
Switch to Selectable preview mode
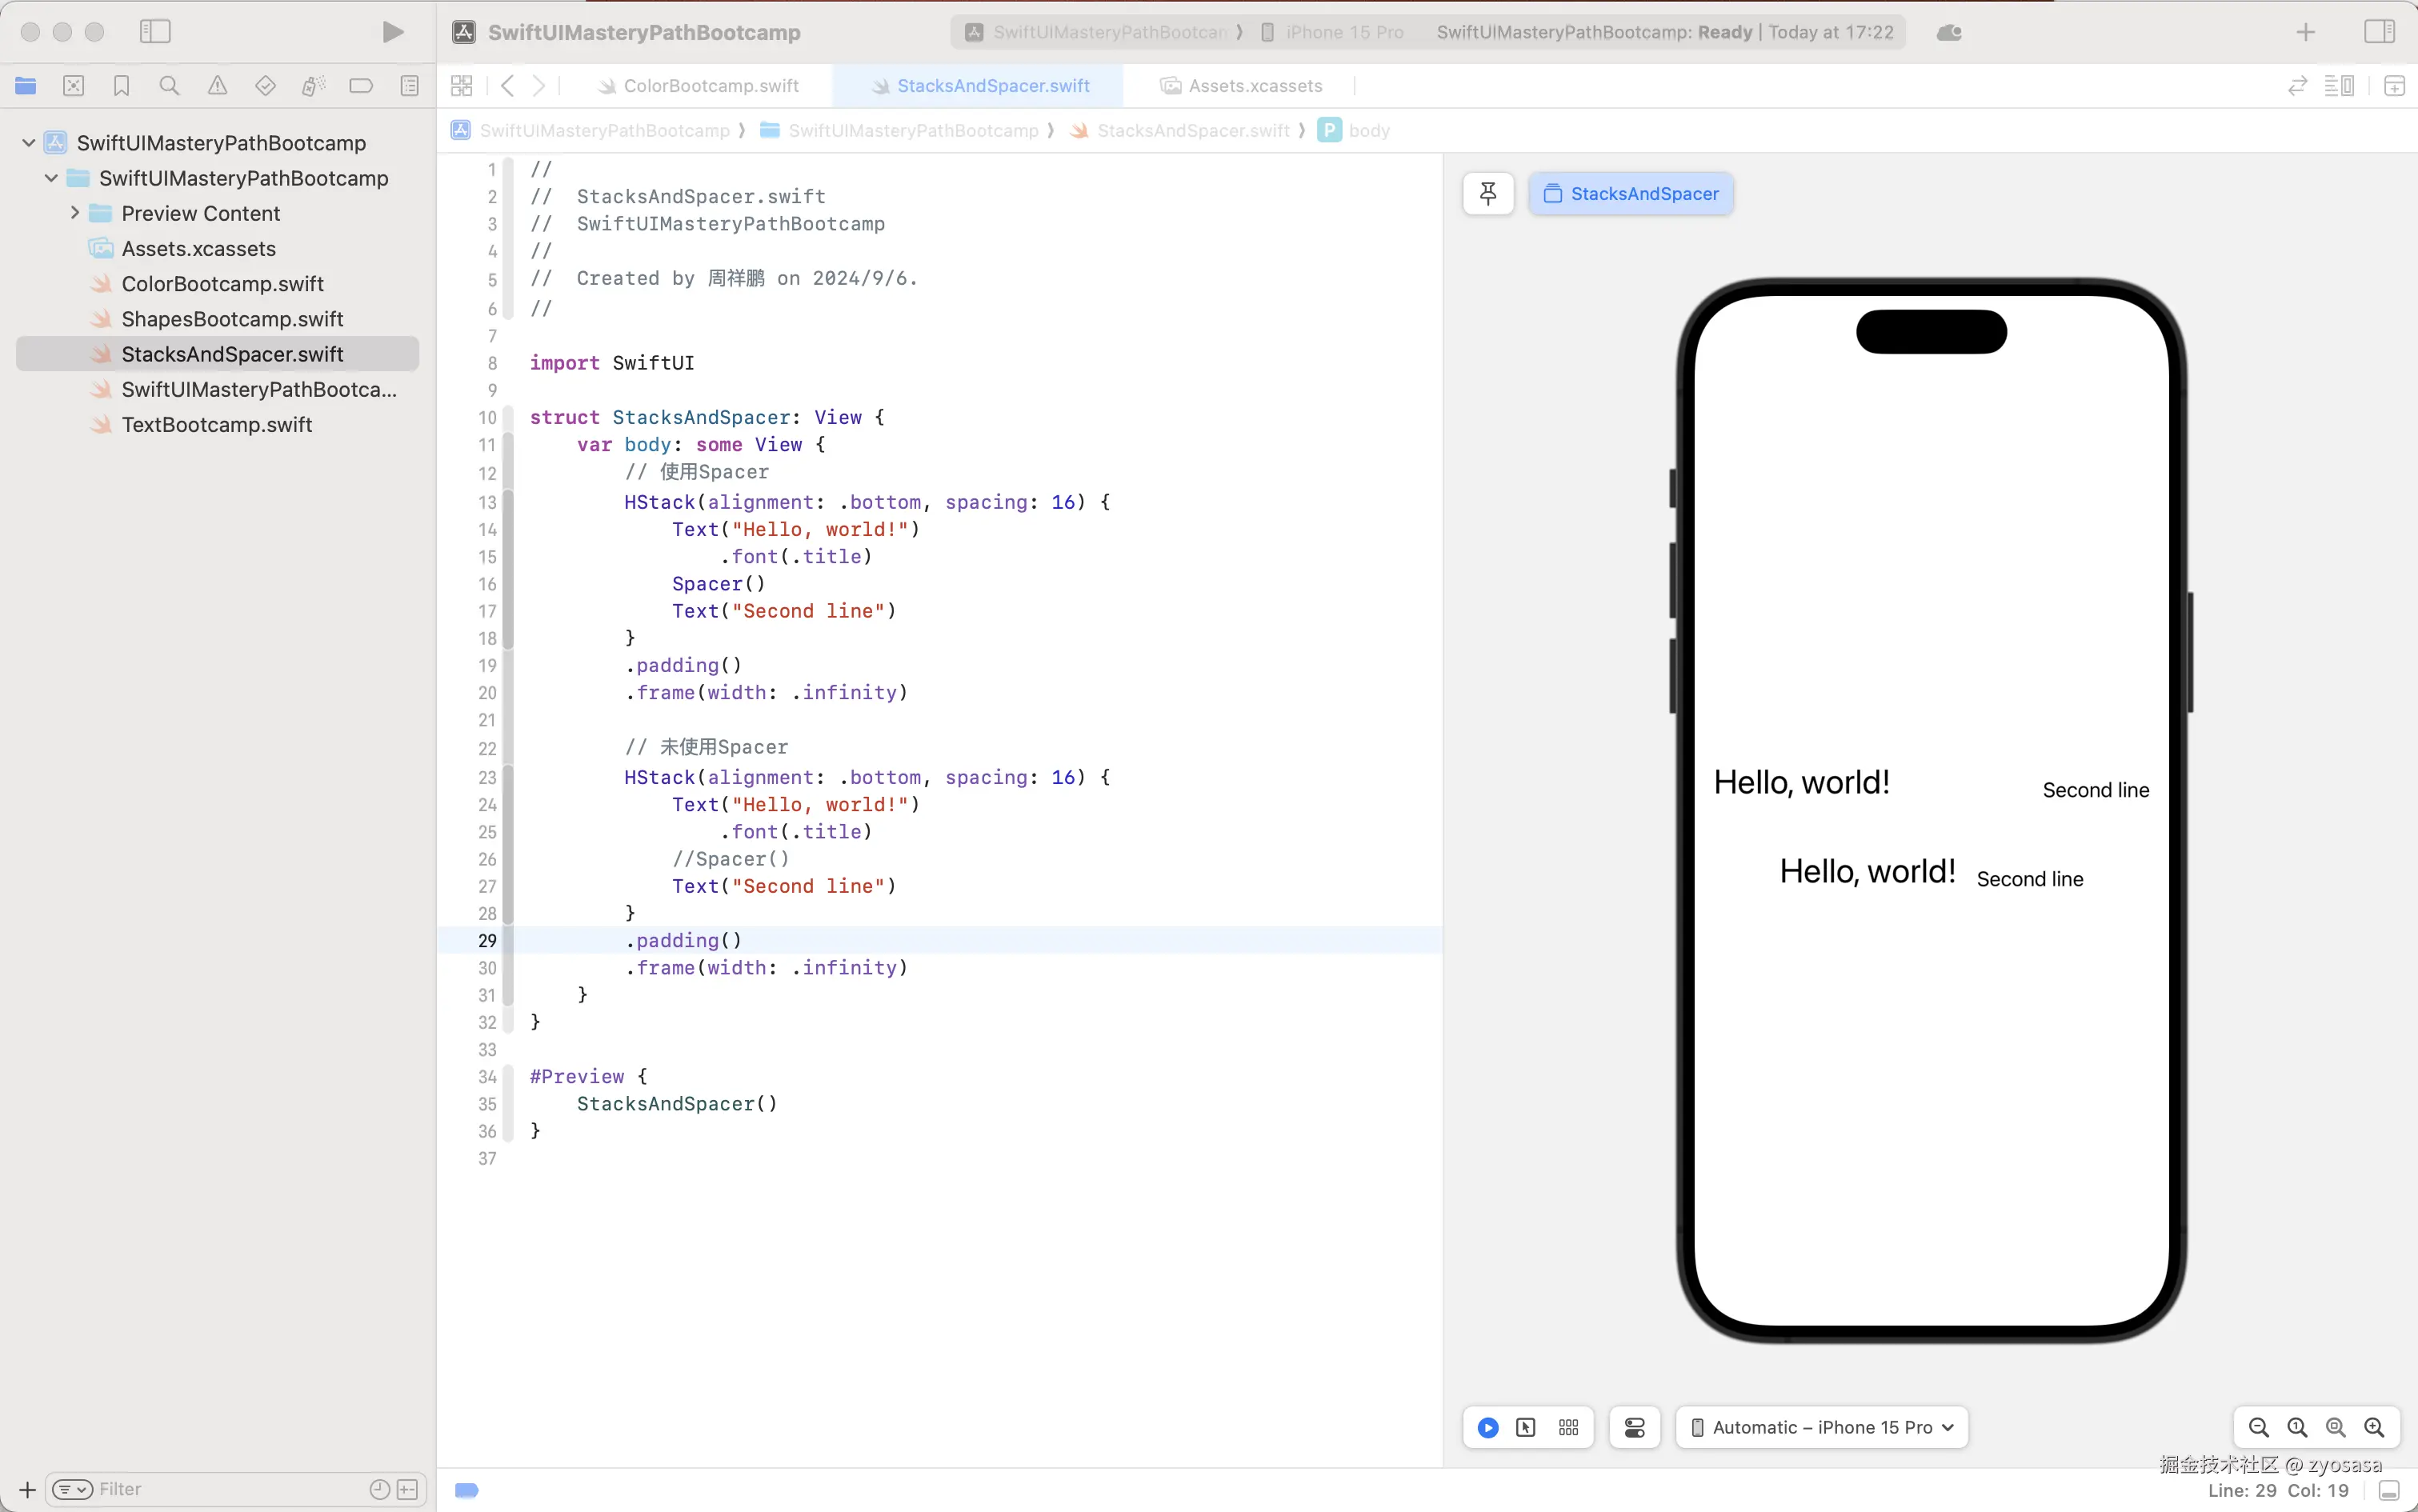click(1526, 1427)
